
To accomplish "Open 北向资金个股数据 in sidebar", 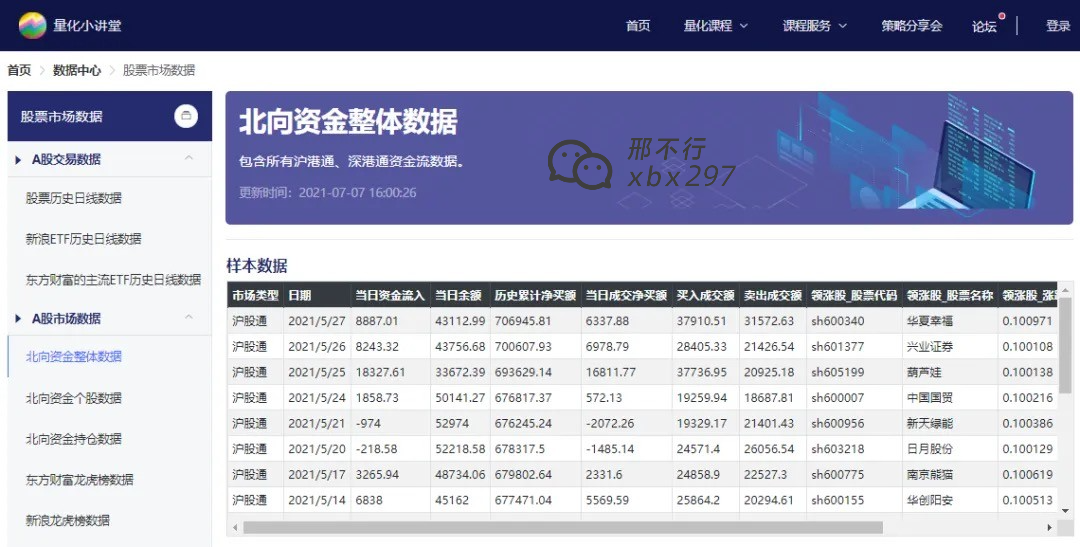I will 74,398.
